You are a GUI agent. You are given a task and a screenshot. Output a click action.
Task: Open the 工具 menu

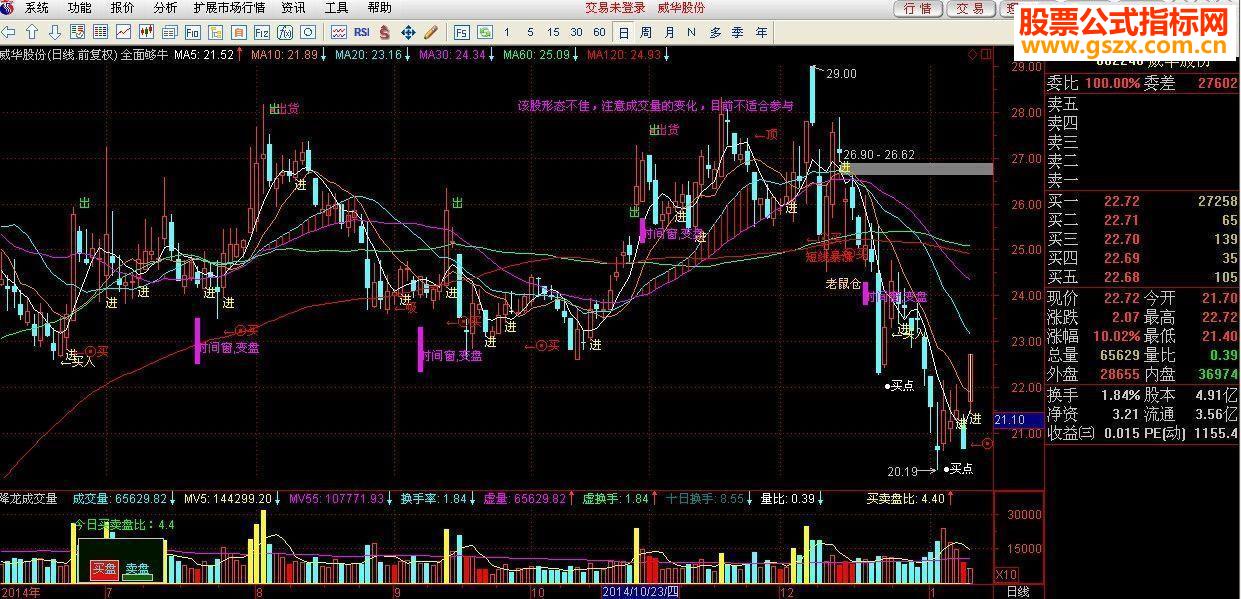point(336,8)
